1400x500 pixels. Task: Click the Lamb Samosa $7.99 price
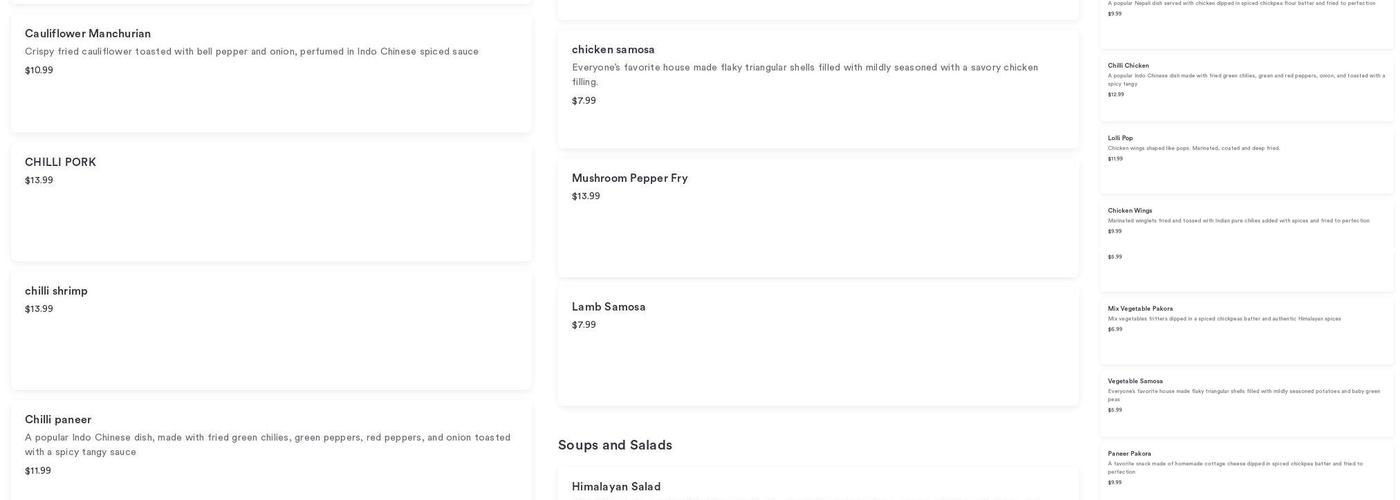point(584,325)
